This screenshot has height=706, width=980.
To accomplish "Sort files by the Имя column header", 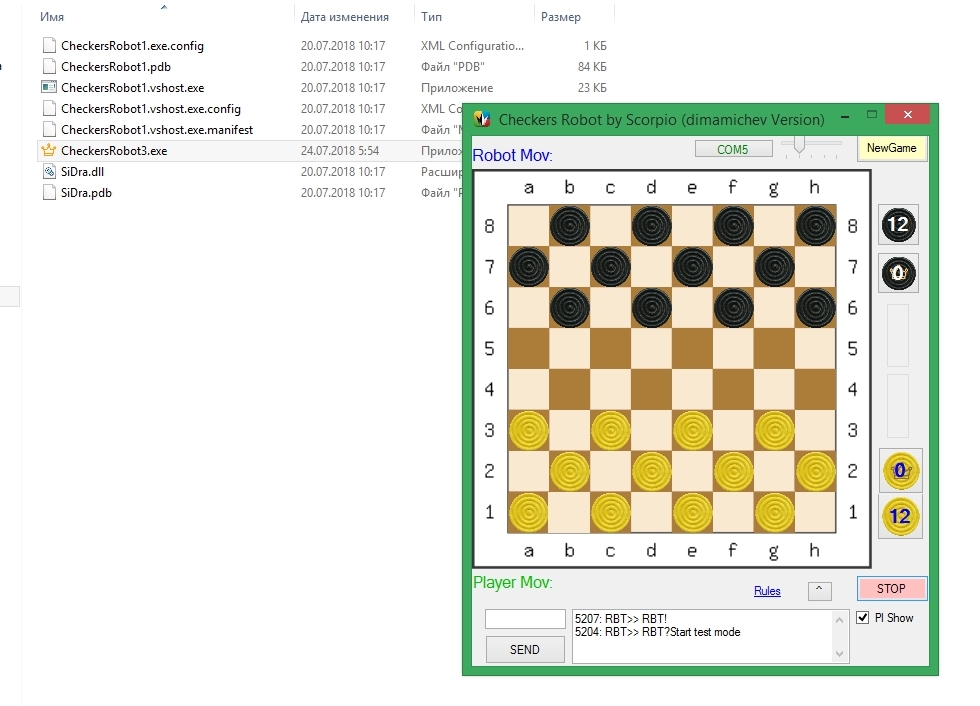I will pos(52,17).
